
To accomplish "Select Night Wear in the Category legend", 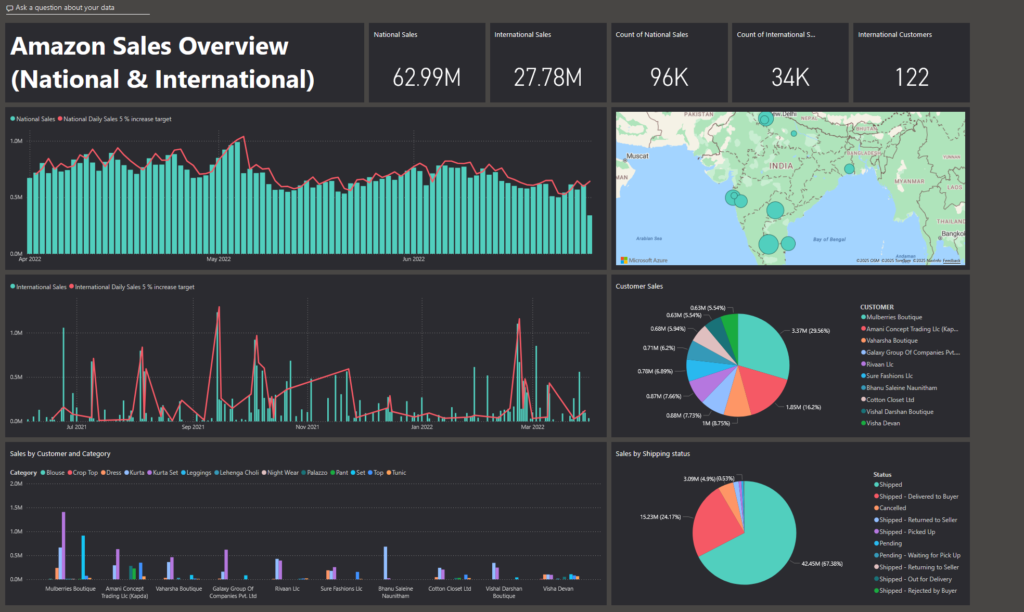I will coord(280,473).
